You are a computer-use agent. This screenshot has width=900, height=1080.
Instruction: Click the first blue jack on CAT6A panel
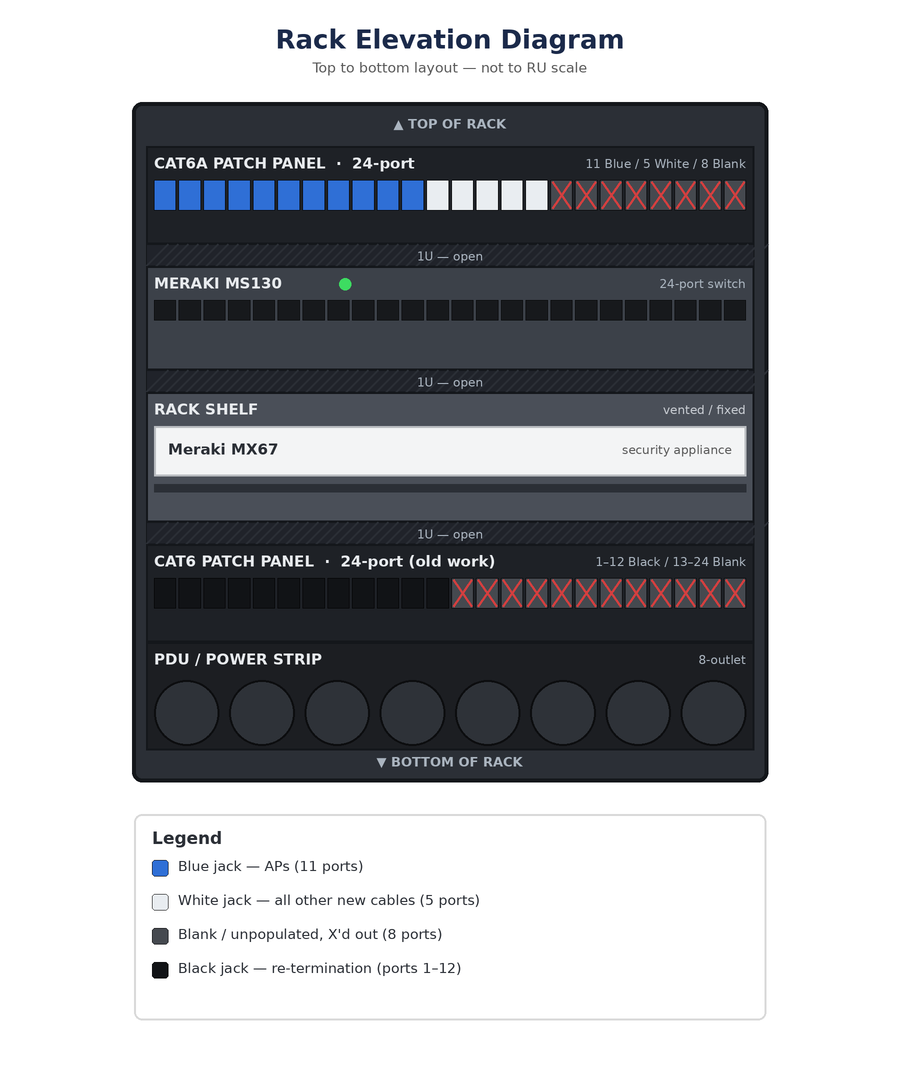tap(165, 196)
